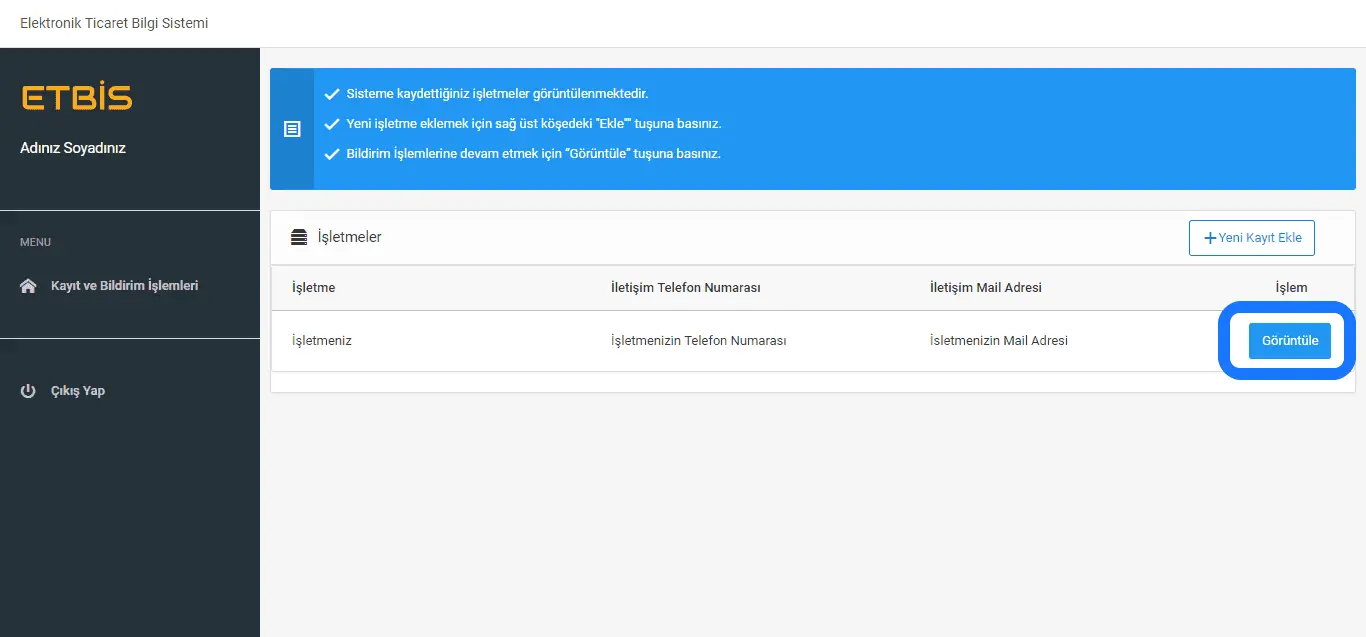The width and height of the screenshot is (1366, 637).
Task: Open Kayıt ve Bildirim İşlemleri menu item
Action: (x=124, y=286)
